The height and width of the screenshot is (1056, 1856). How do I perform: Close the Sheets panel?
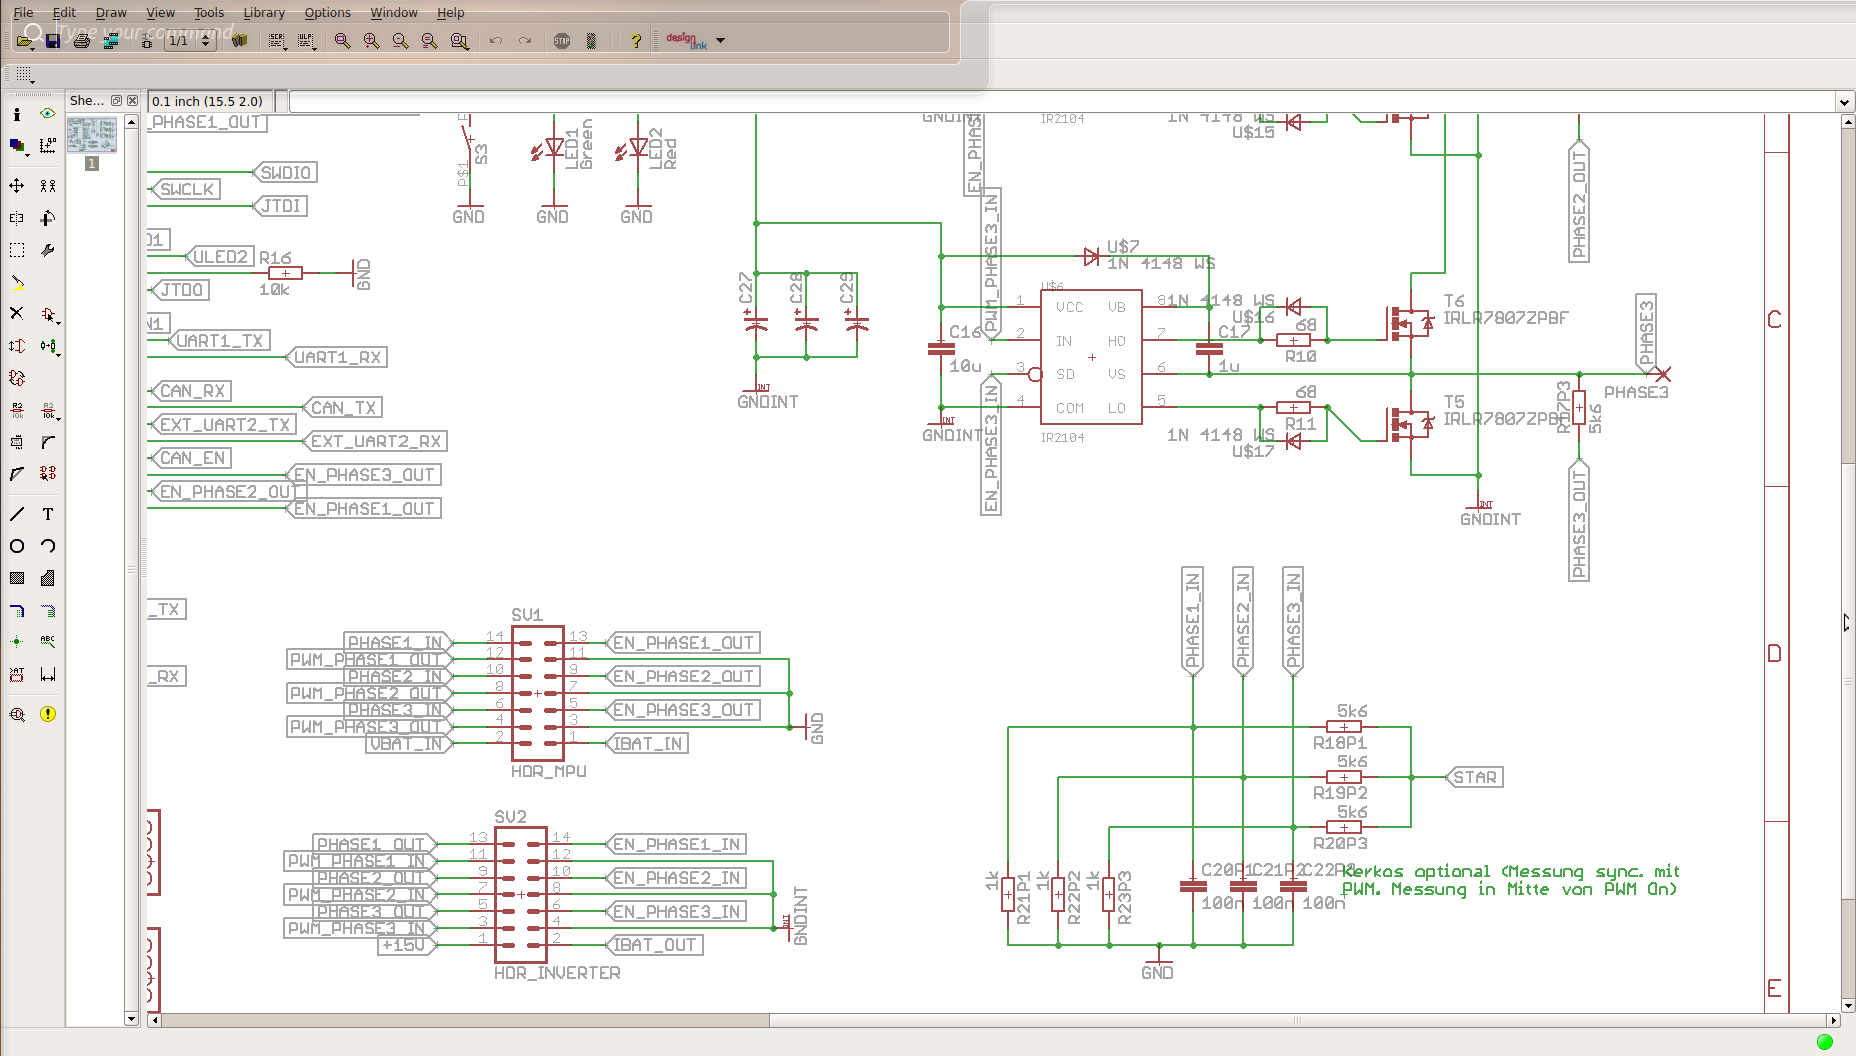132,101
